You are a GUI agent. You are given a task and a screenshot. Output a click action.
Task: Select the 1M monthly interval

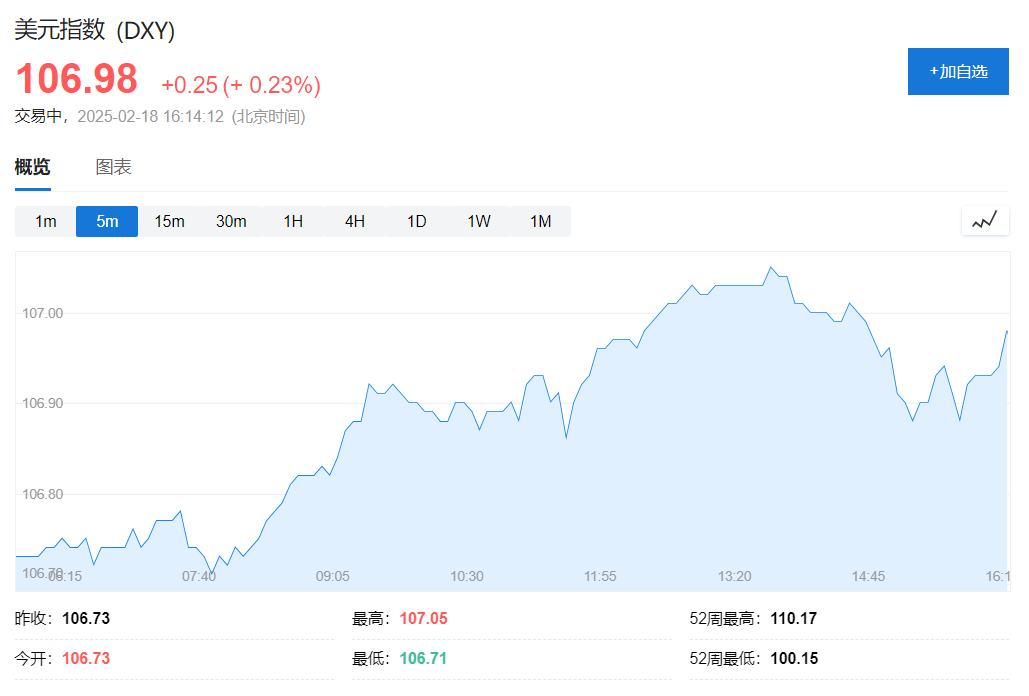(x=540, y=221)
